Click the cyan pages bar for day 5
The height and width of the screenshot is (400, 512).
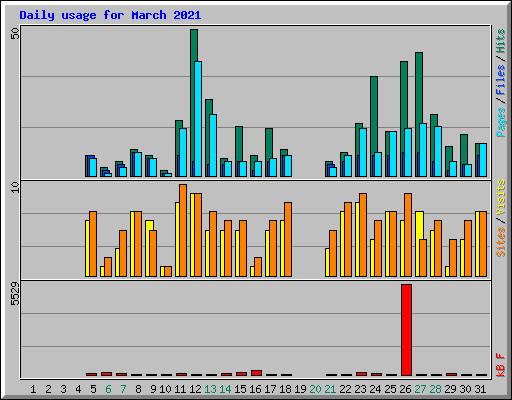tap(93, 167)
